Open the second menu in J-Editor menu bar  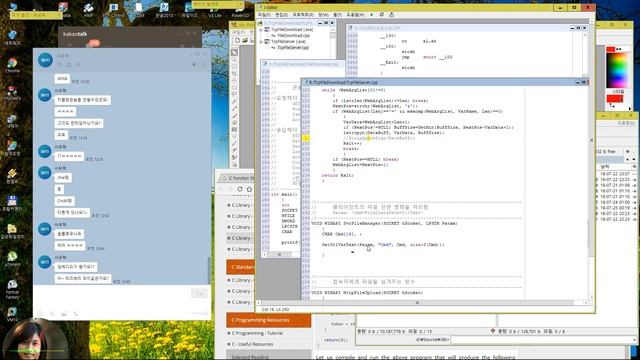281,15
